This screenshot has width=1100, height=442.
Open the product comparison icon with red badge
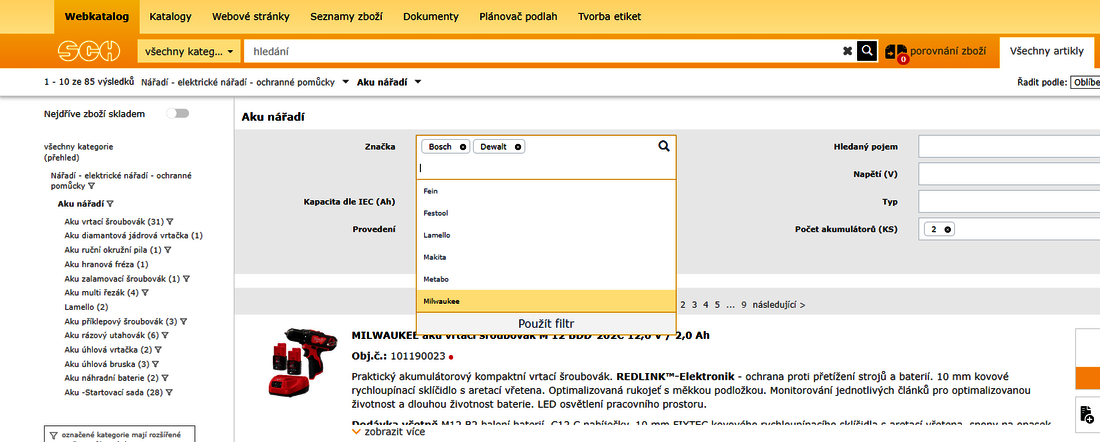click(x=896, y=53)
